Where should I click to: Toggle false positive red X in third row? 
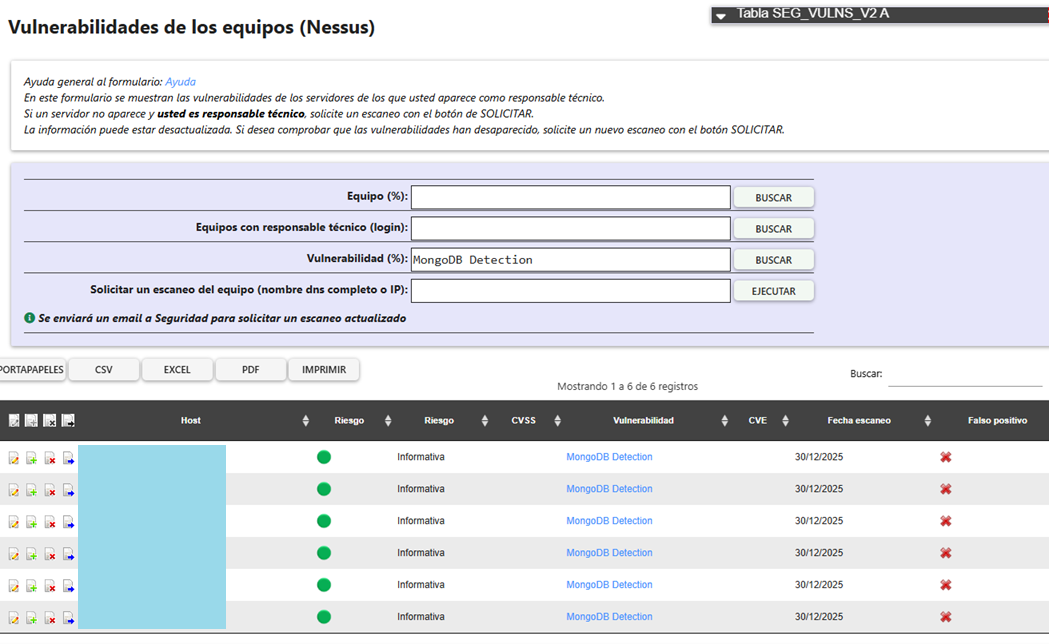(945, 521)
